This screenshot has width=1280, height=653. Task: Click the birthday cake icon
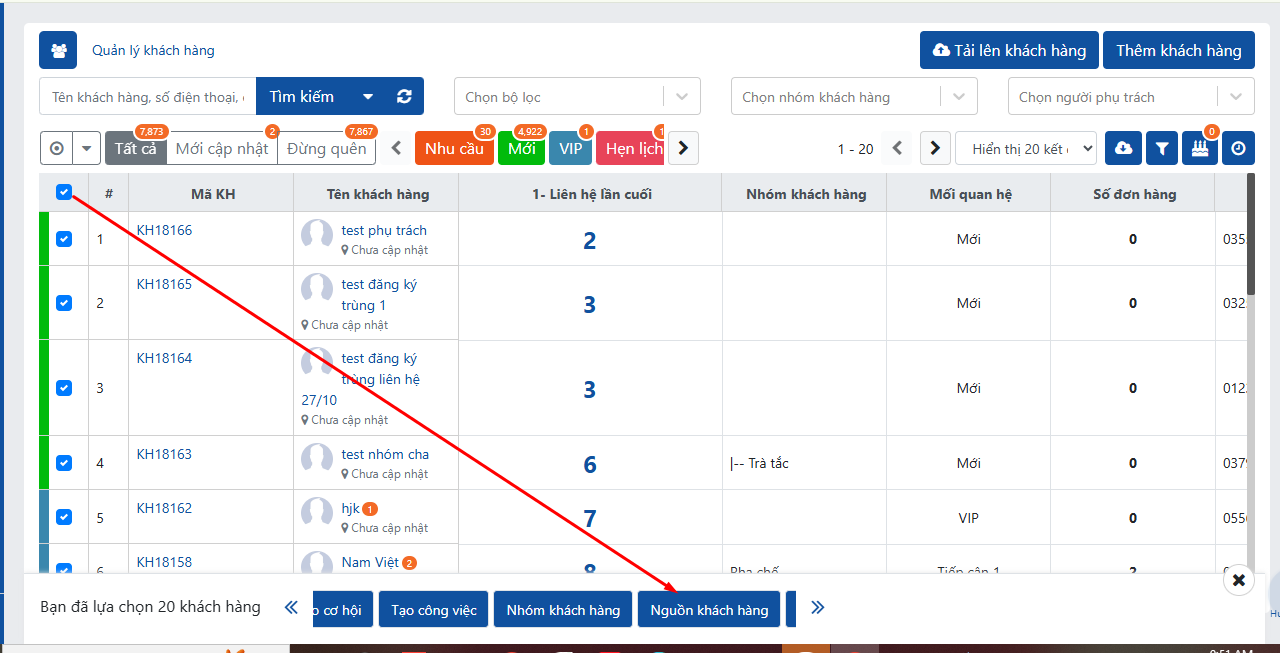1199,148
